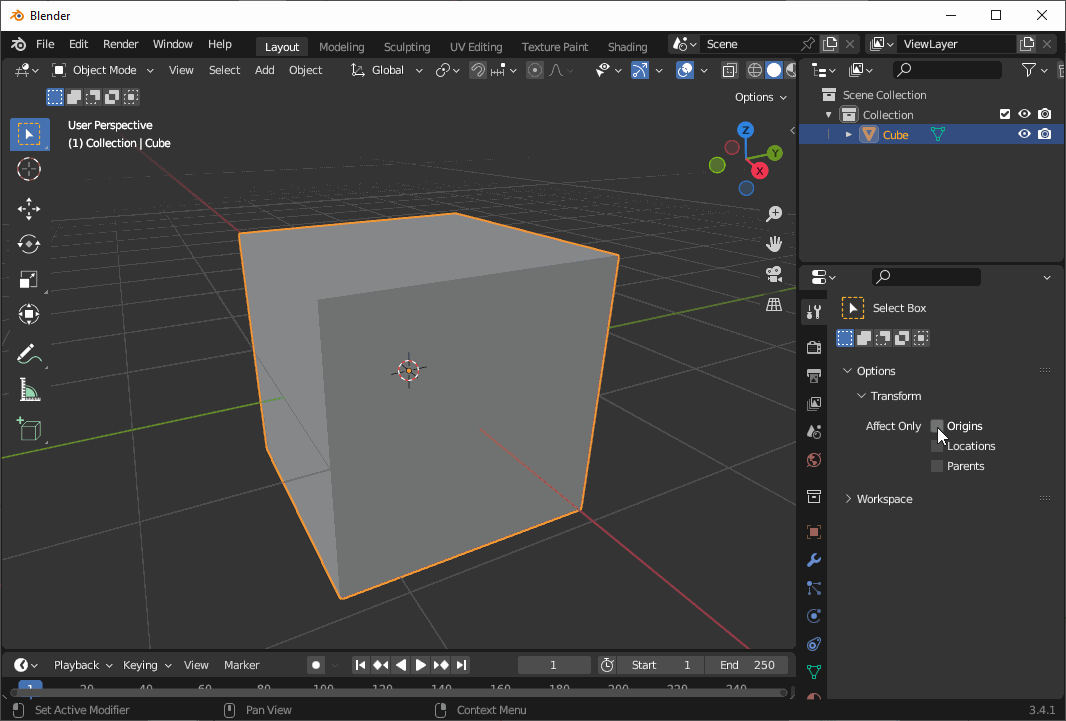Activate the Measure tool
This screenshot has width=1066, height=721.
(x=28, y=390)
